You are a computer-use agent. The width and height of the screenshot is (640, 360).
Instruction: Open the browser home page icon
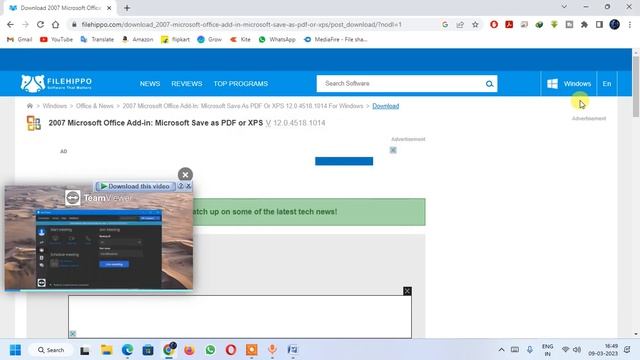tap(56, 24)
